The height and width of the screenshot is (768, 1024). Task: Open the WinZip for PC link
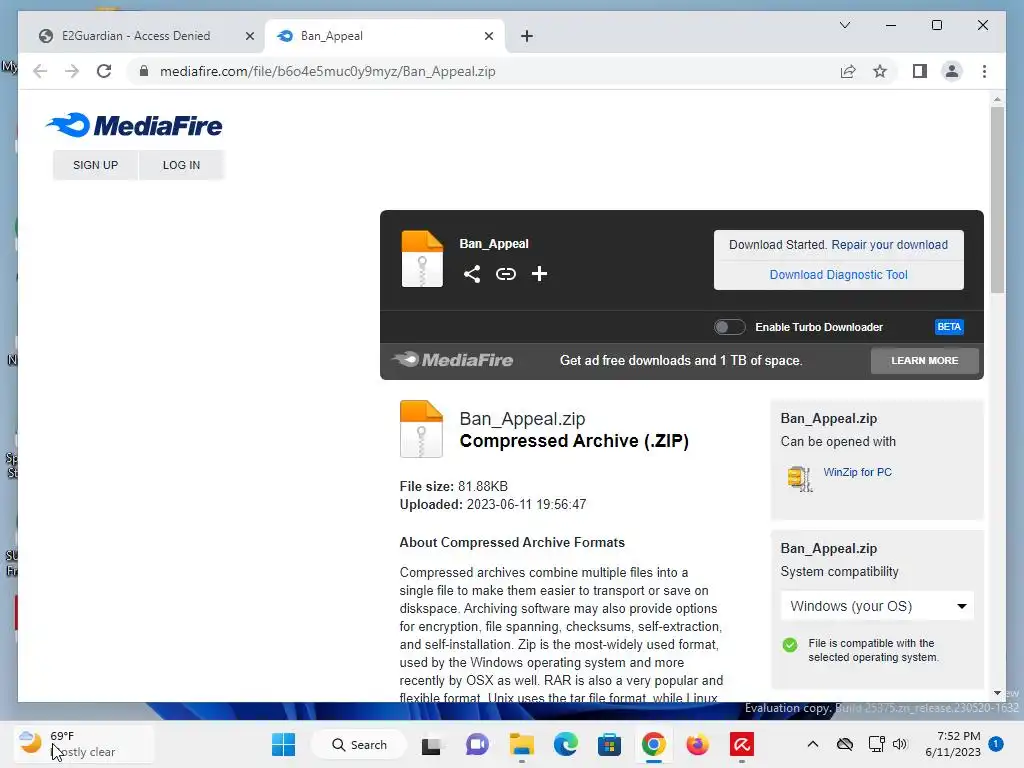click(x=857, y=472)
